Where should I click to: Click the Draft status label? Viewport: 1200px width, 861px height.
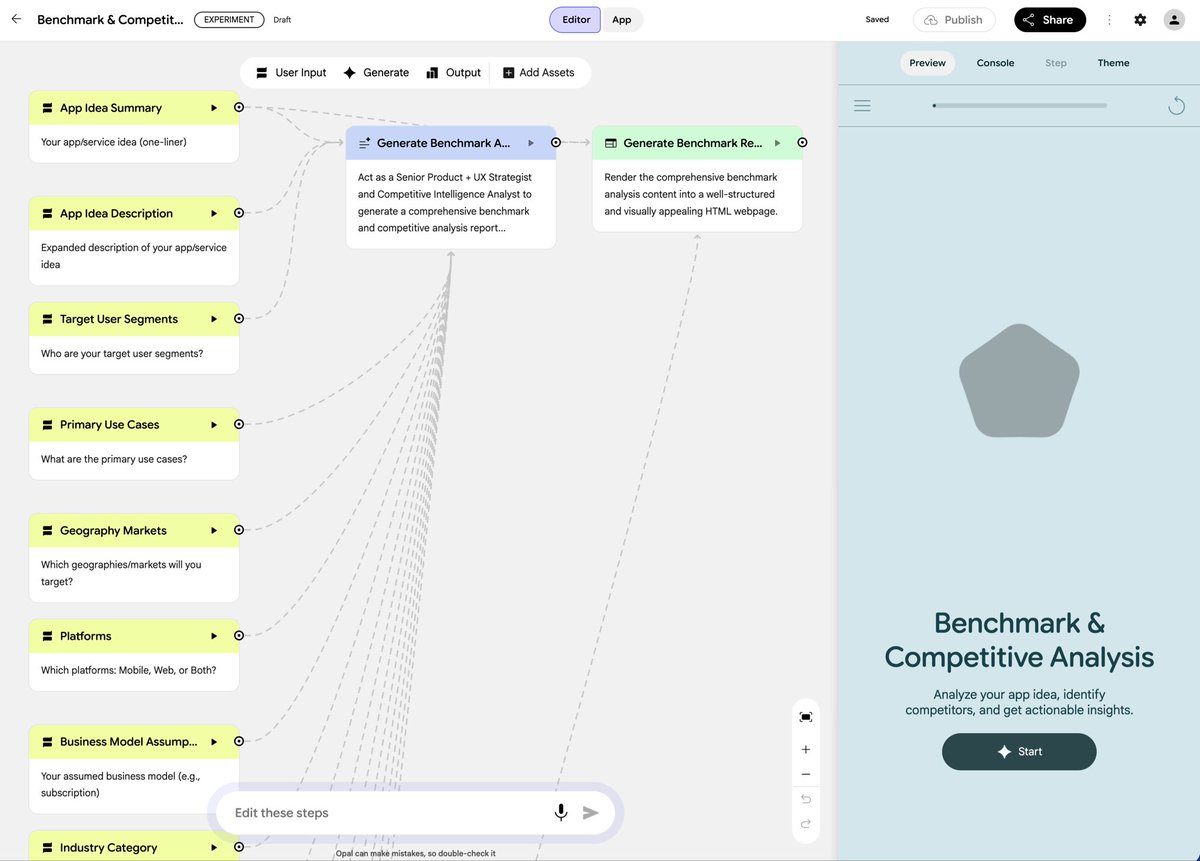pos(282,20)
